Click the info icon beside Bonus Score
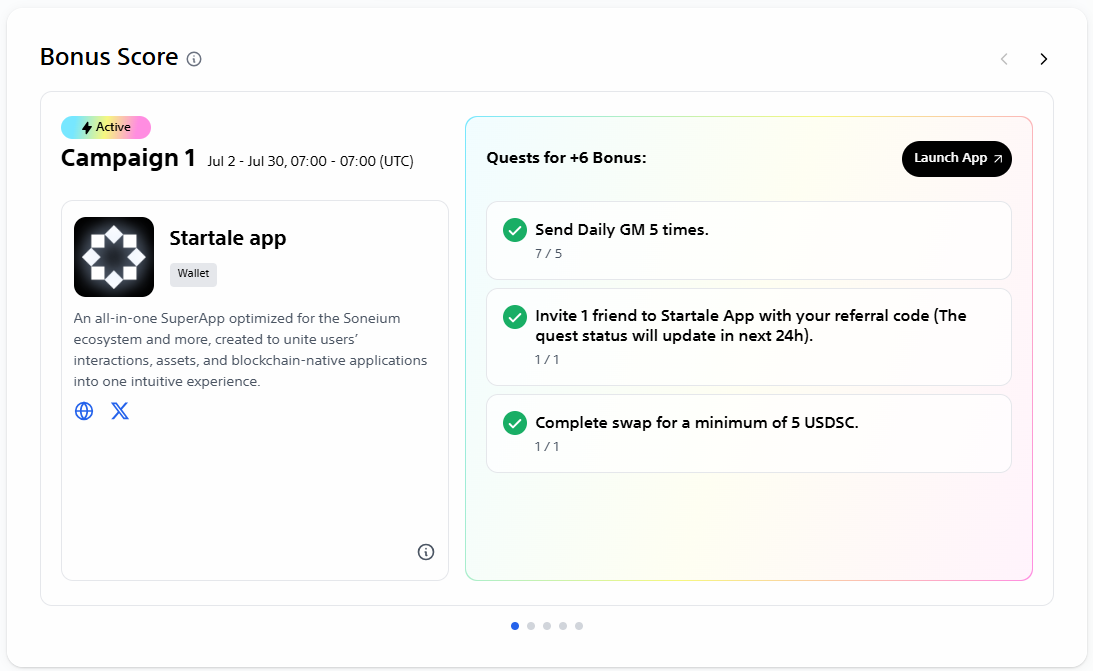Image resolution: width=1093 pixels, height=671 pixels. pyautogui.click(x=194, y=59)
